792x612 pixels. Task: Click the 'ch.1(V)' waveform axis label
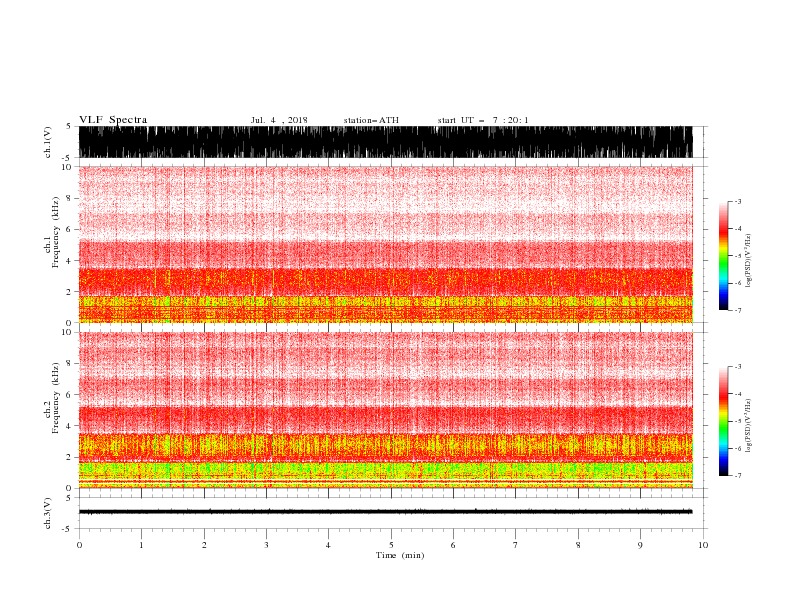pos(47,142)
